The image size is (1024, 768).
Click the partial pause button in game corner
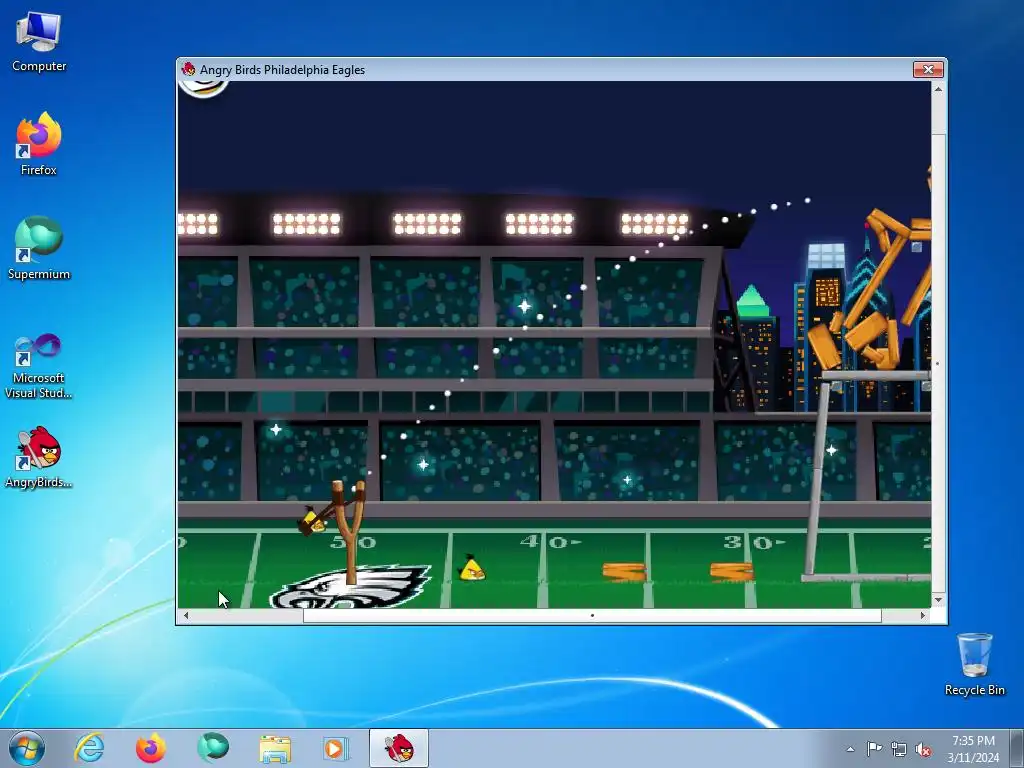[x=203, y=89]
